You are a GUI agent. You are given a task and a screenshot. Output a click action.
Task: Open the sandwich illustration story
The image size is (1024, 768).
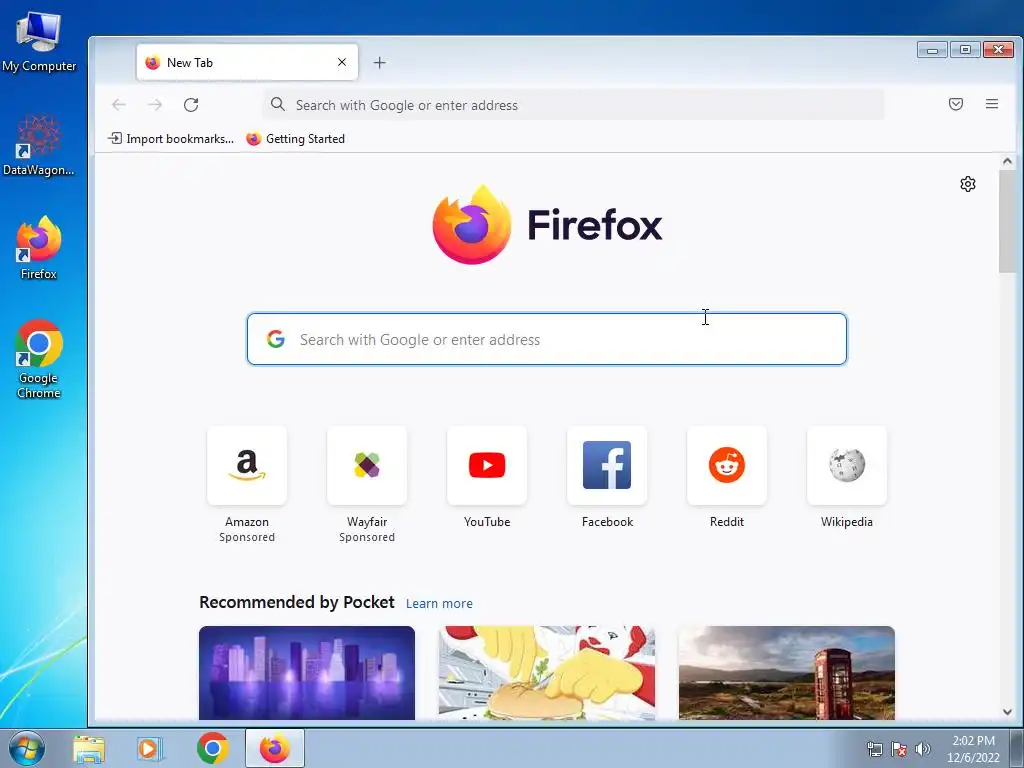tap(547, 673)
